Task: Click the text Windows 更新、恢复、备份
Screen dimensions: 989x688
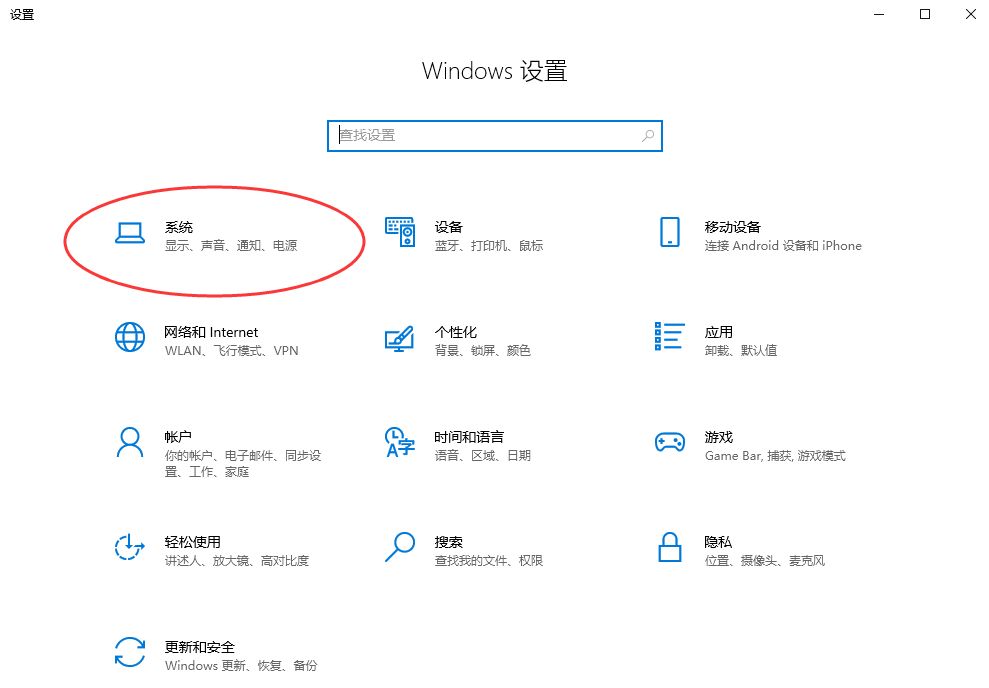Action: [241, 666]
